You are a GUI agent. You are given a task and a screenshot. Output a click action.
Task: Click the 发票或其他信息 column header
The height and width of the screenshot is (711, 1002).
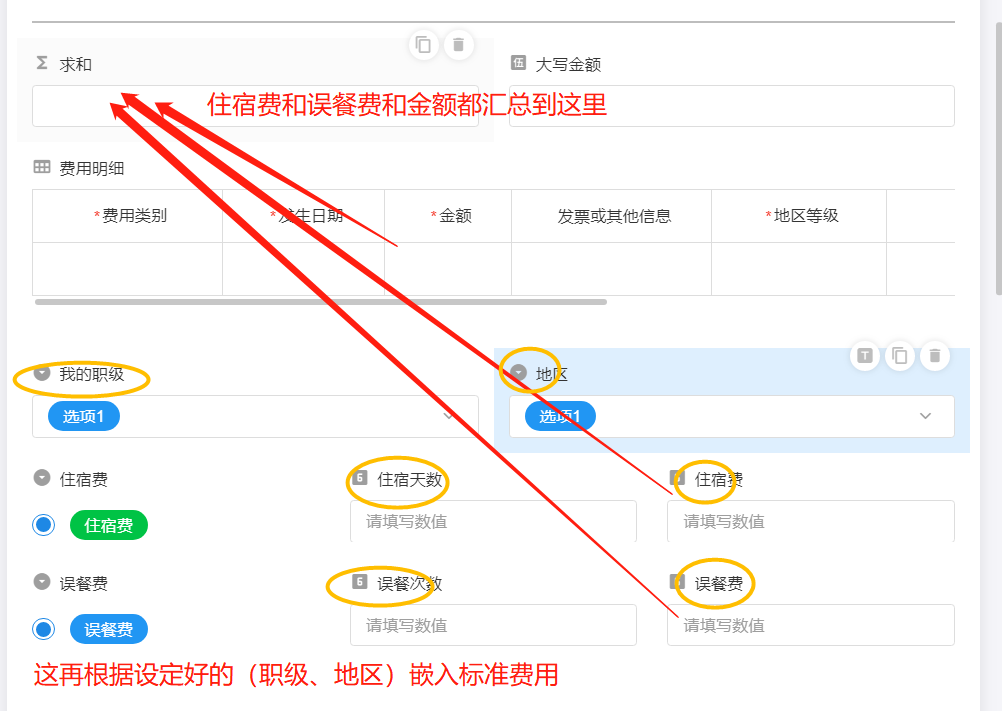612,216
